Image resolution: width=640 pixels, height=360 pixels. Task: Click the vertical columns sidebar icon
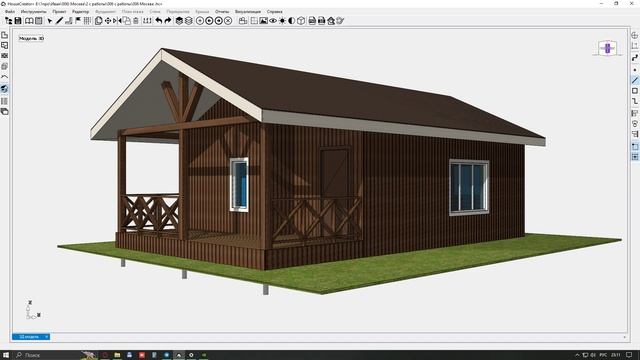point(4,101)
